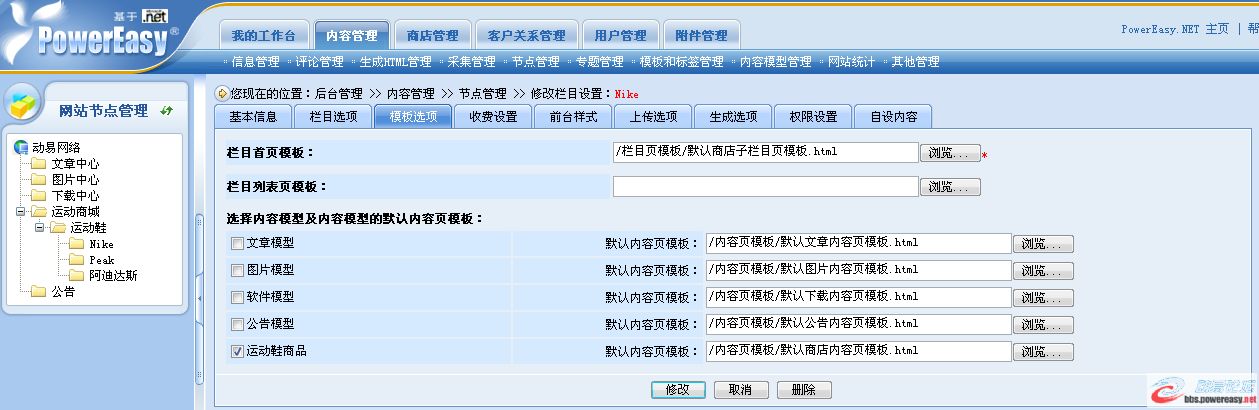Open the 模板和标签管理 submenu link
Screen dimensions: 1259x410
681,62
